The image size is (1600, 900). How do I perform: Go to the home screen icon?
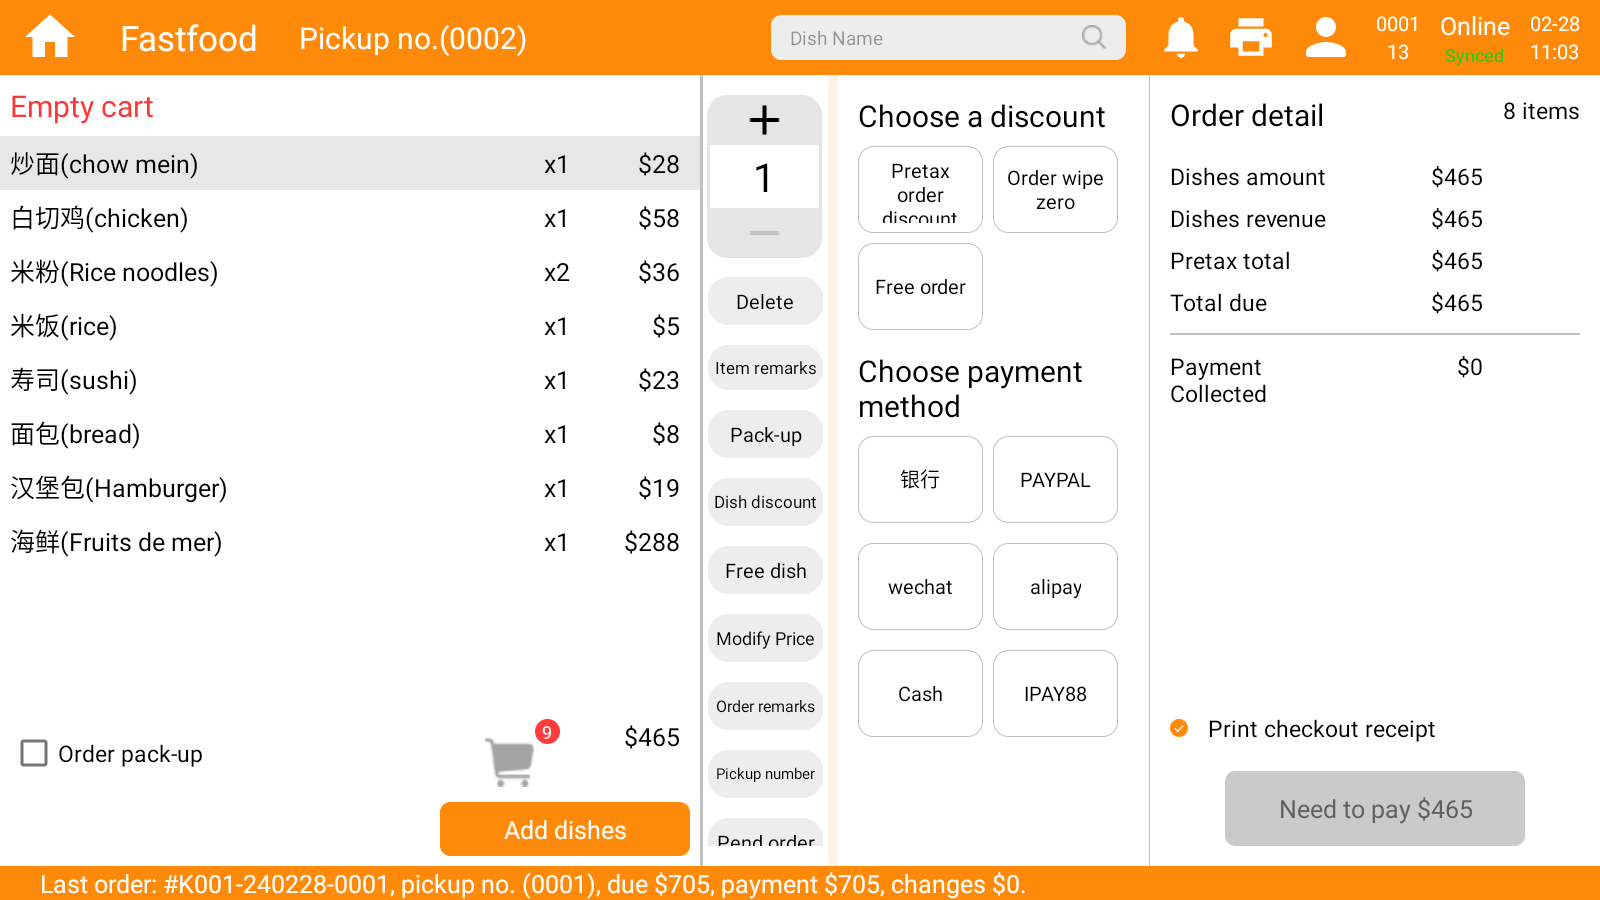[49, 37]
